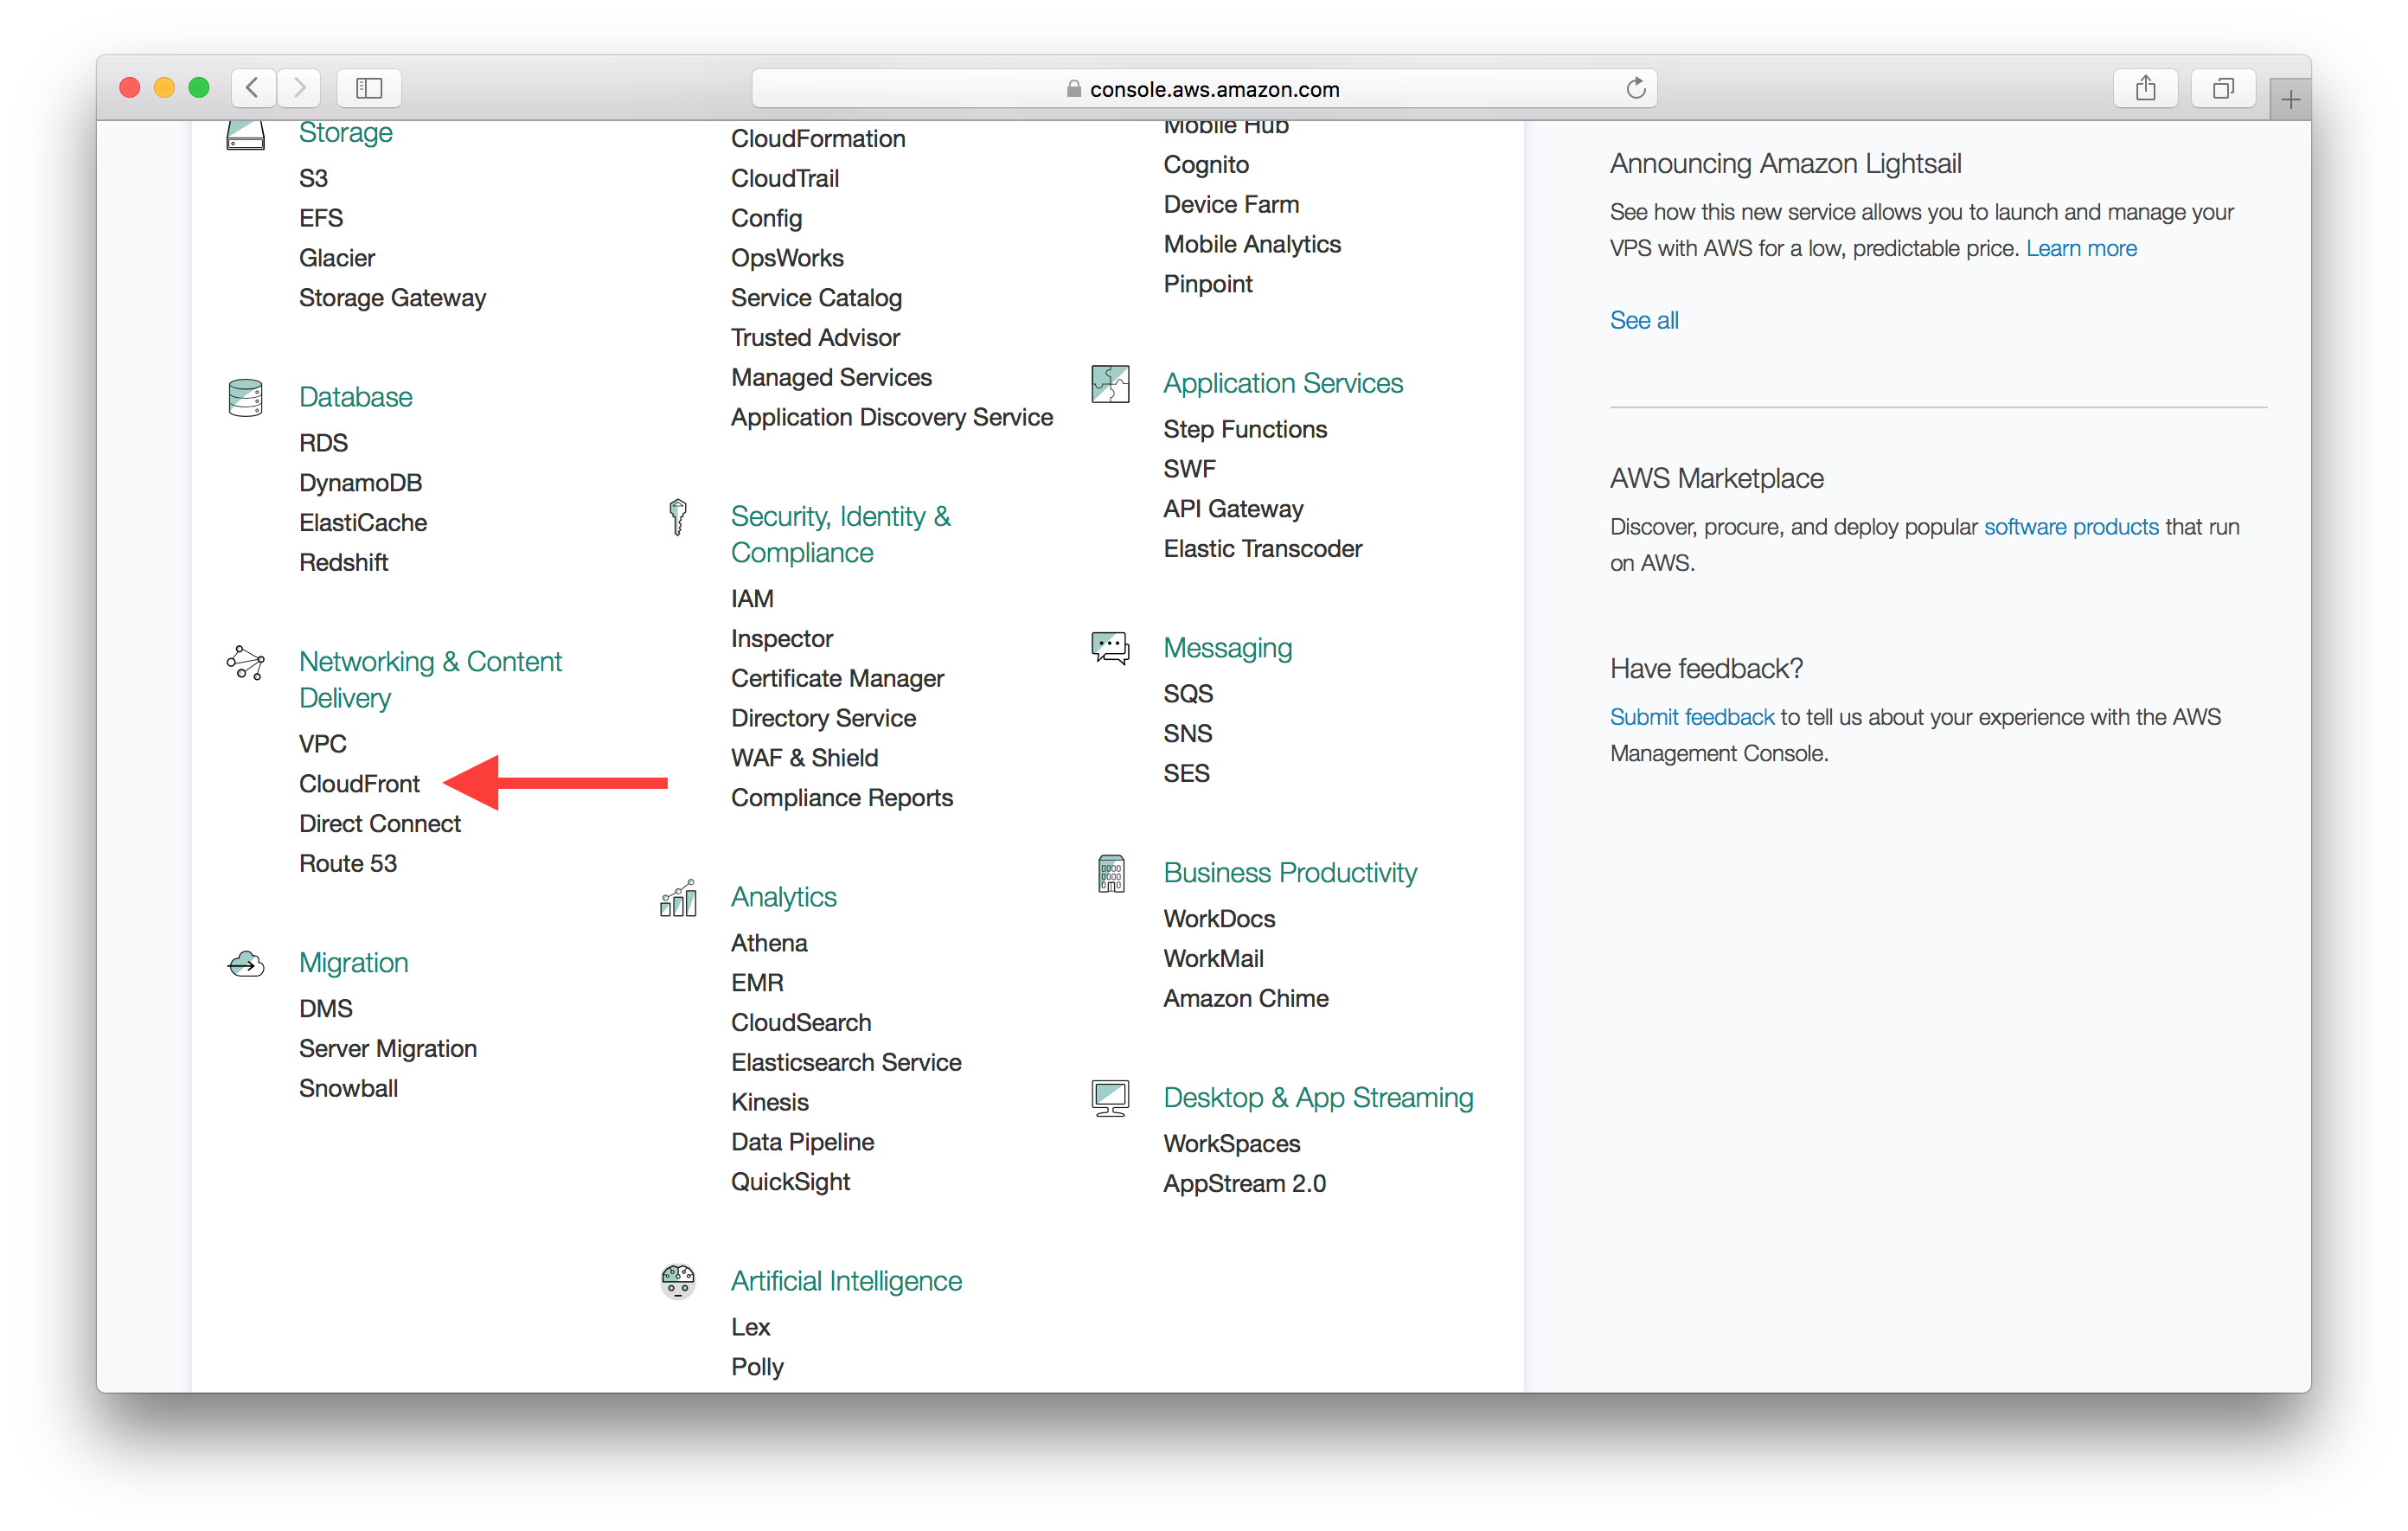Viewport: 2408px width, 1531px height.
Task: Open the Cognito service
Action: 1206,164
